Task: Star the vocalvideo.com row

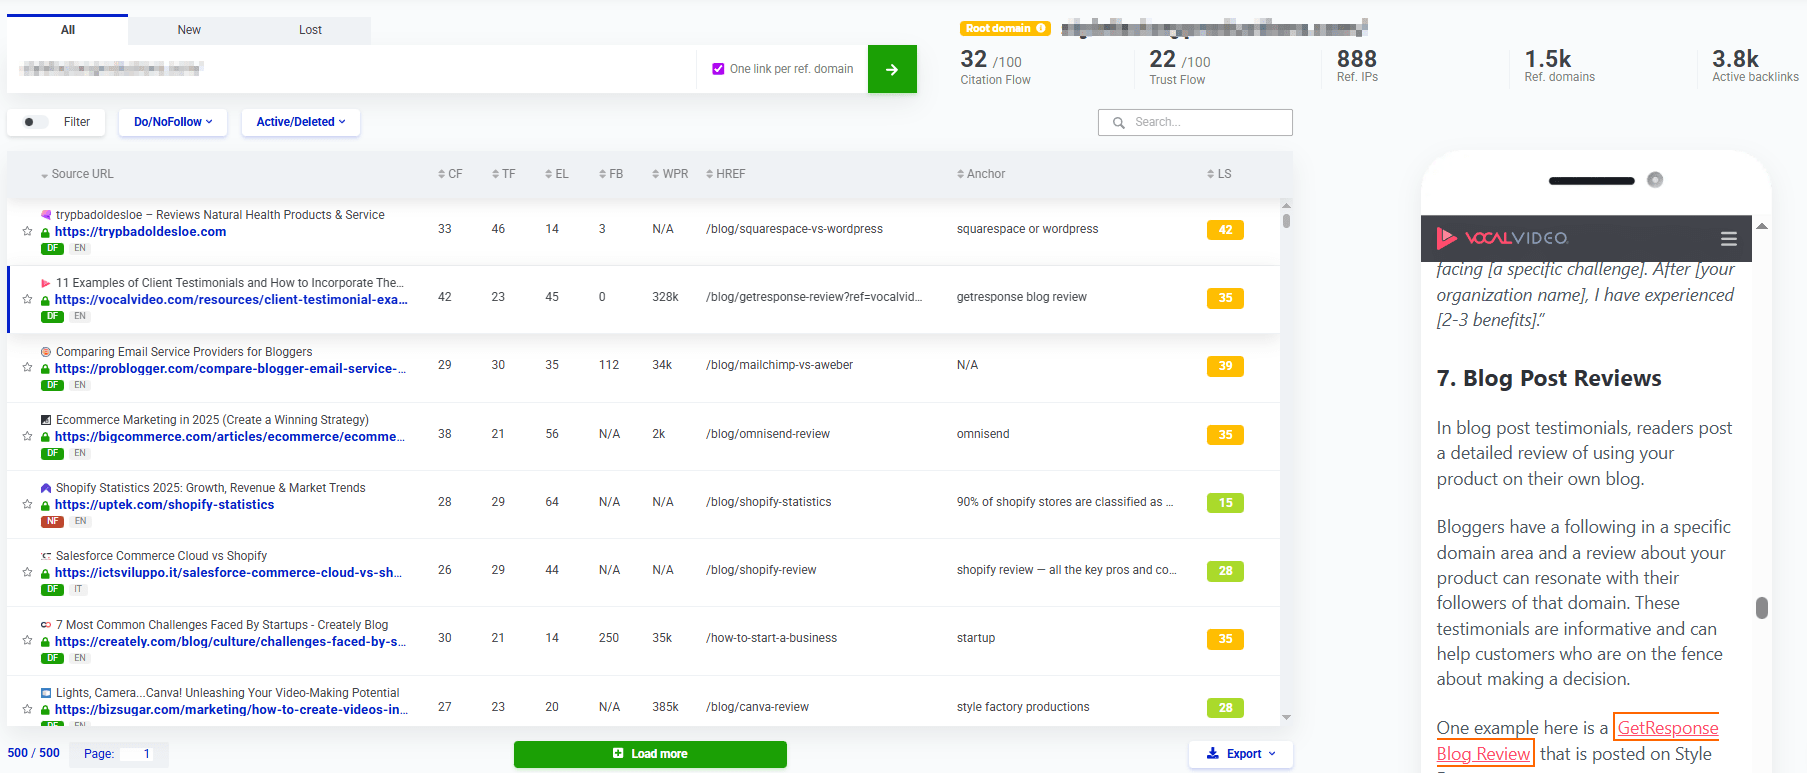Action: click(x=27, y=299)
